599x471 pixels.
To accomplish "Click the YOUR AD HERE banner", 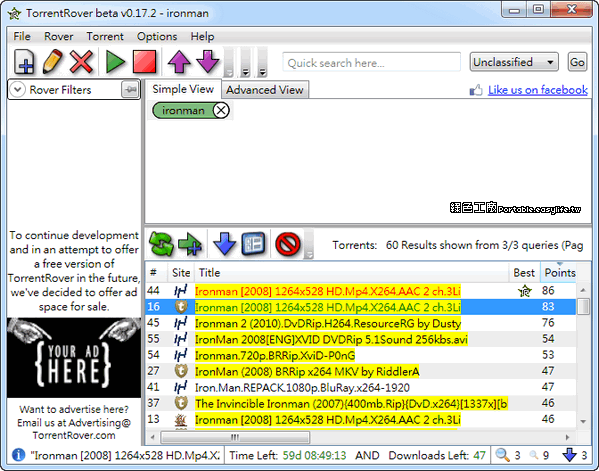I will coord(74,358).
